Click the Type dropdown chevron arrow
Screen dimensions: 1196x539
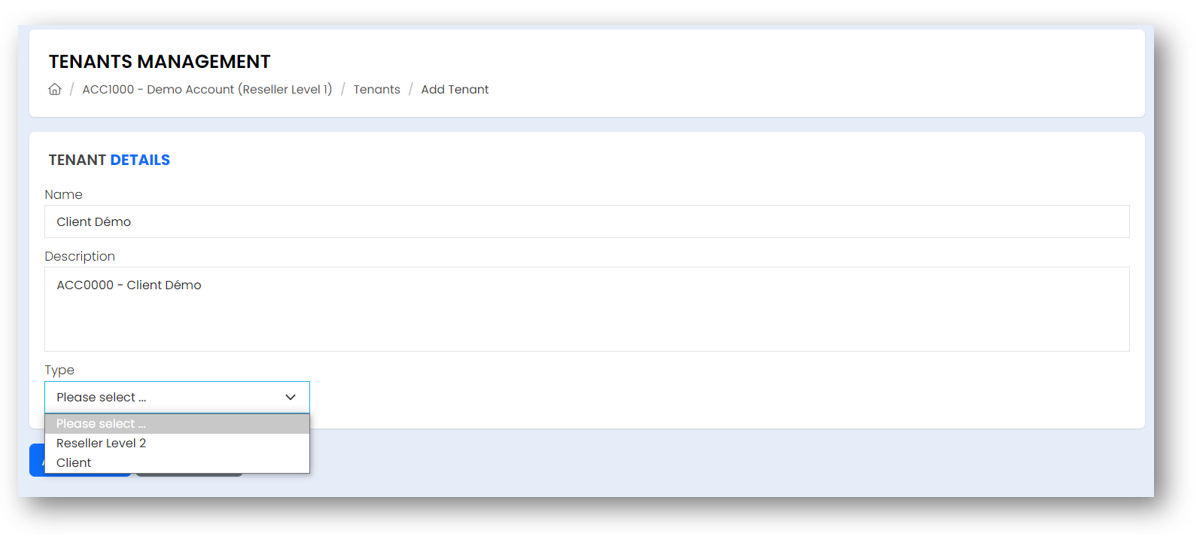[x=290, y=397]
